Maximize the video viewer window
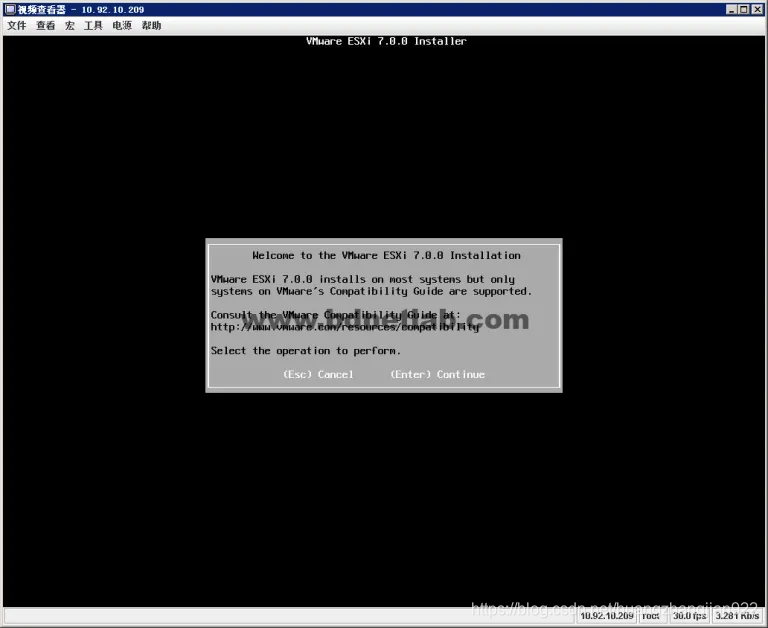Screen dimensions: 768x628 (744, 9)
